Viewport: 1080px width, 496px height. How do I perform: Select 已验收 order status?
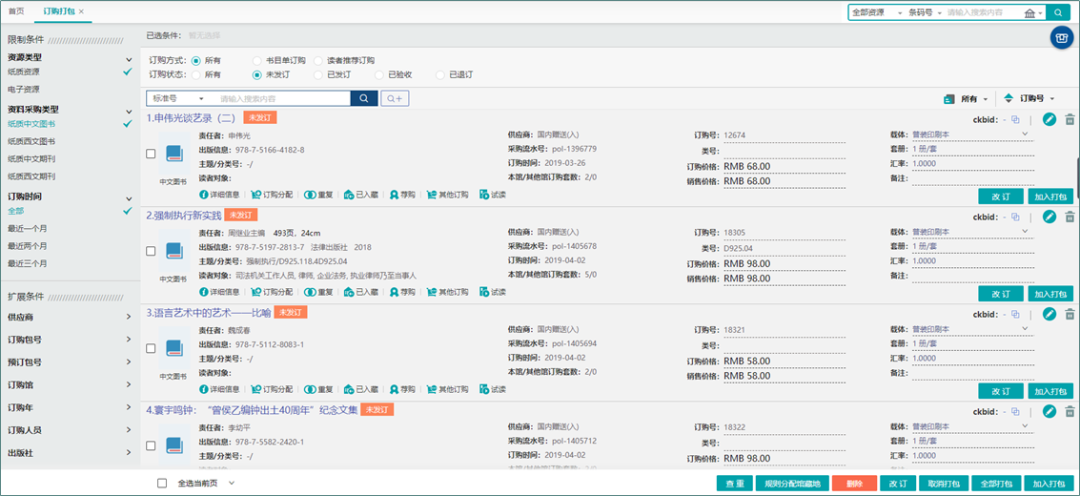point(380,75)
